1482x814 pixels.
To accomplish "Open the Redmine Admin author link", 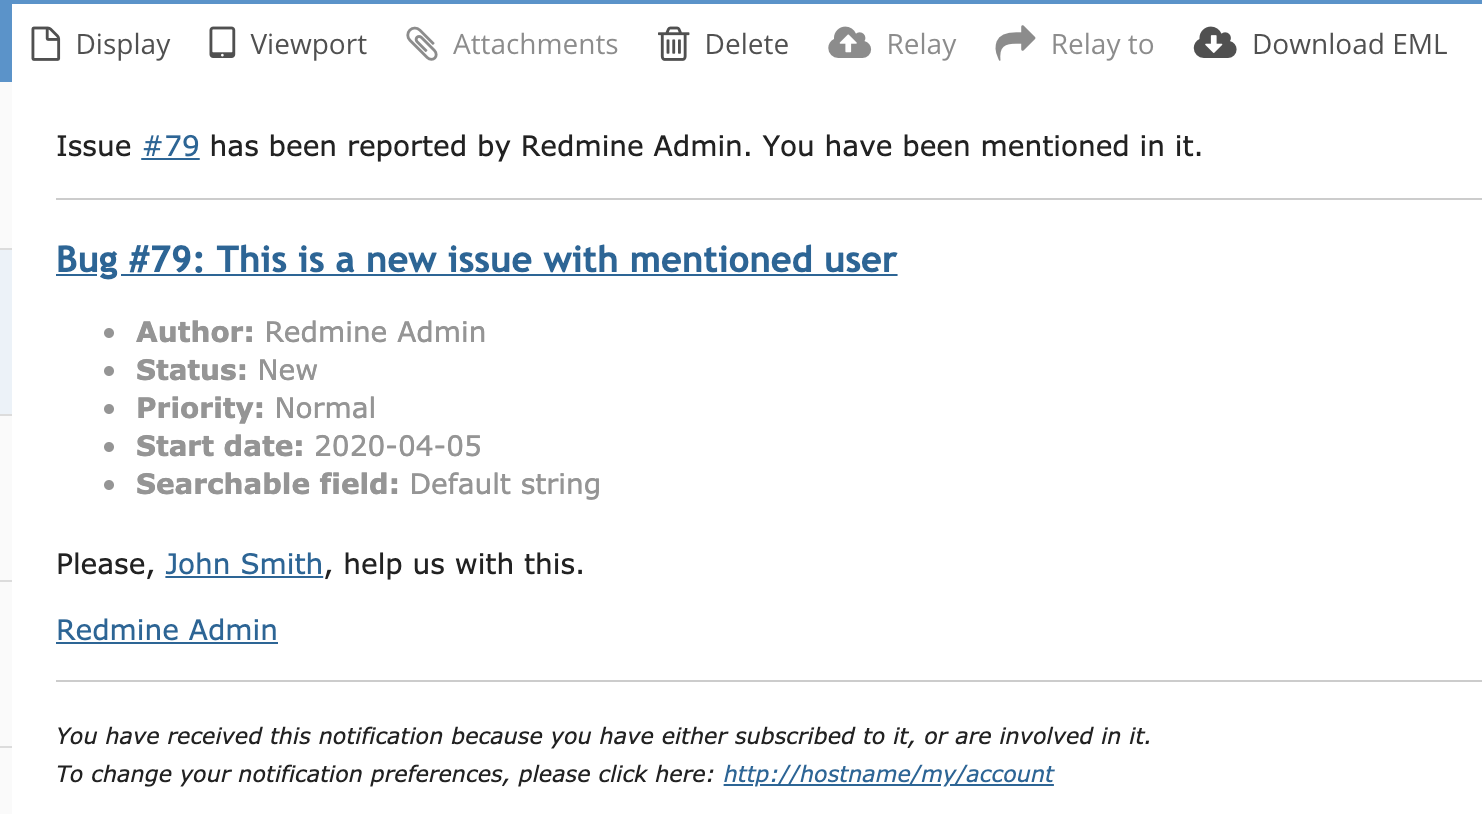I will [x=167, y=630].
